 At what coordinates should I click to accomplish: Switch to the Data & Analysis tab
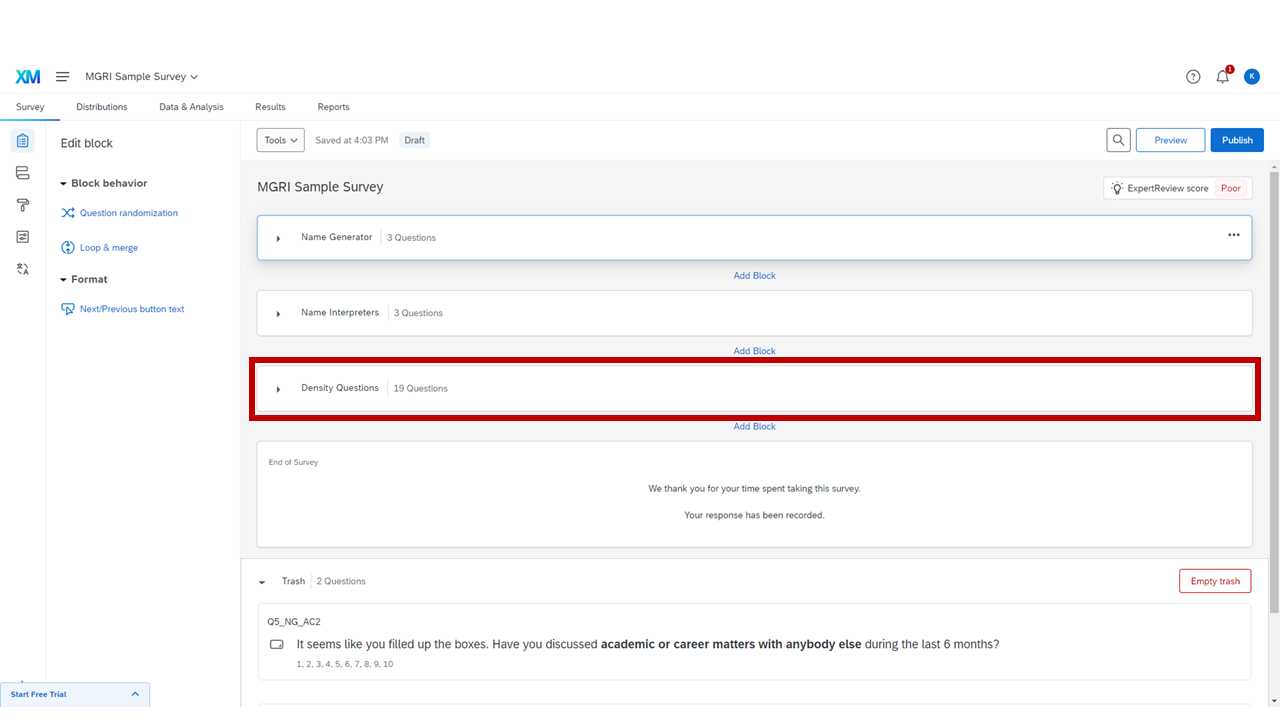pyautogui.click(x=191, y=107)
